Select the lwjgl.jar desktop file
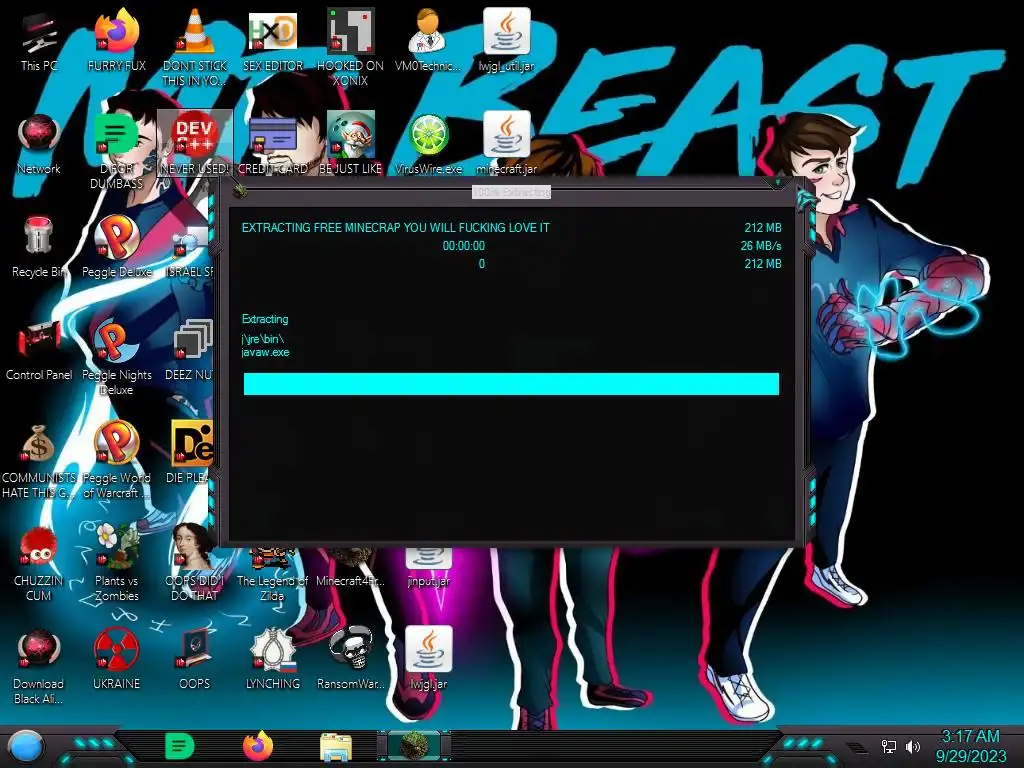1024x768 pixels. pyautogui.click(x=428, y=660)
